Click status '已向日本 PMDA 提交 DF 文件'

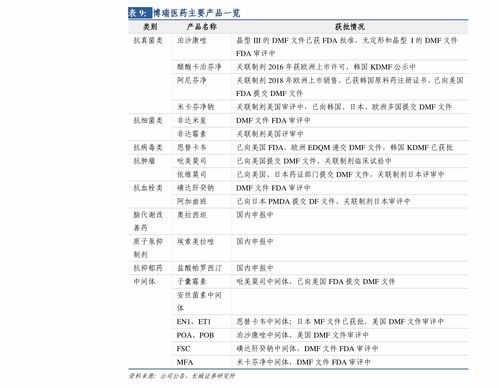point(286,201)
